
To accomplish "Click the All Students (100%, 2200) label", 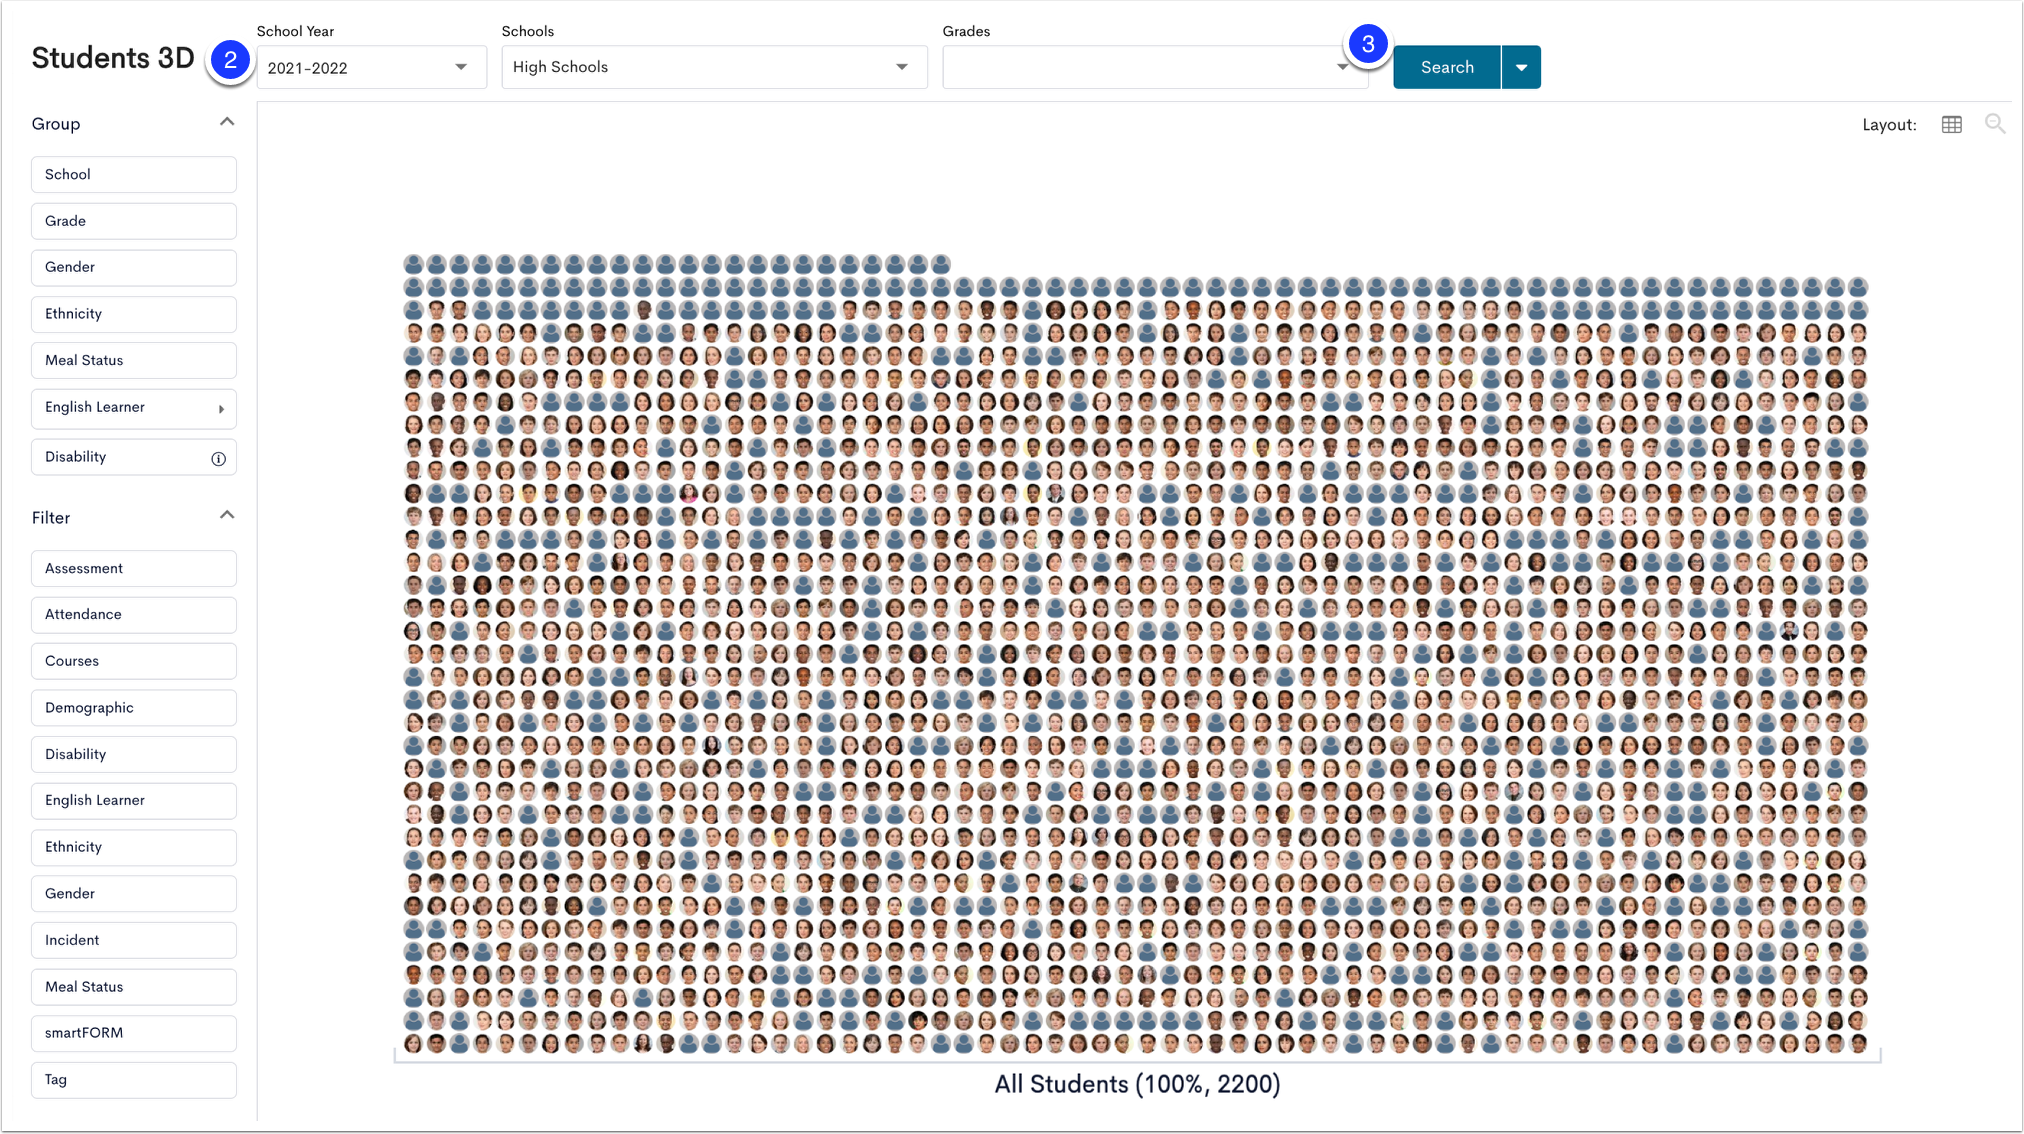I will coord(1137,1084).
